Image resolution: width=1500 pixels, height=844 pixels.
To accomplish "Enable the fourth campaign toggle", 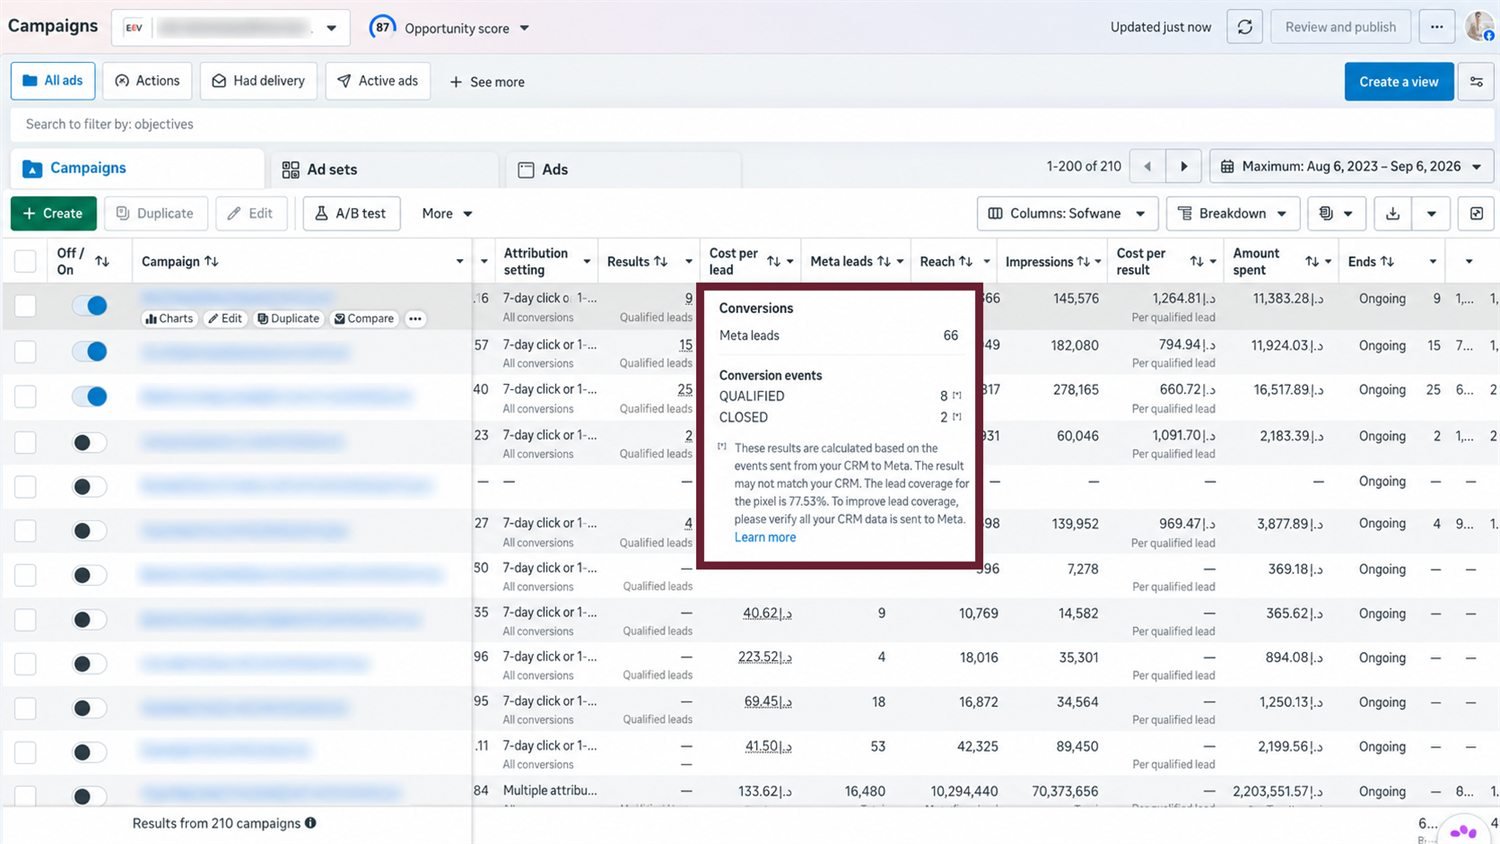I will (x=89, y=442).
